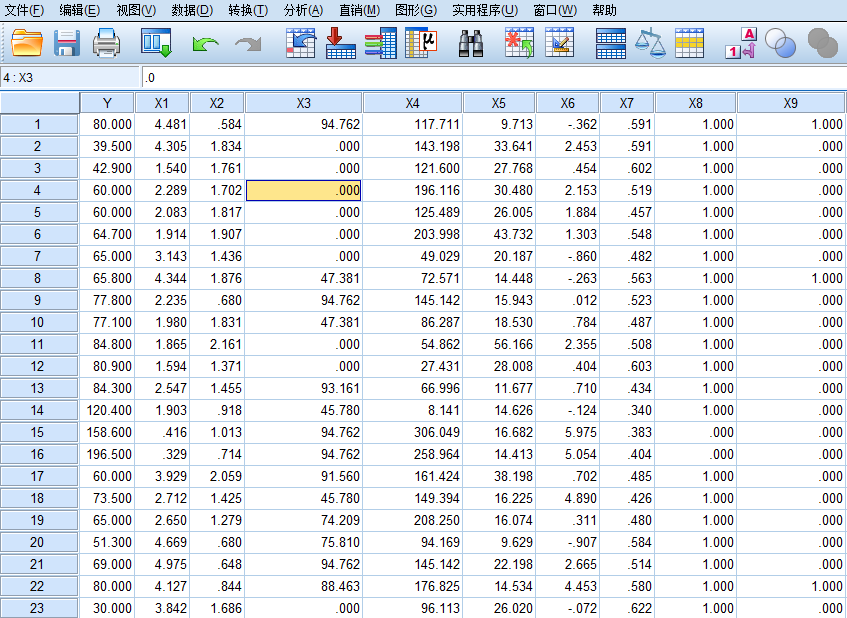Open the 窗口(W) menu
This screenshot has height=618, width=847.
pyautogui.click(x=555, y=10)
